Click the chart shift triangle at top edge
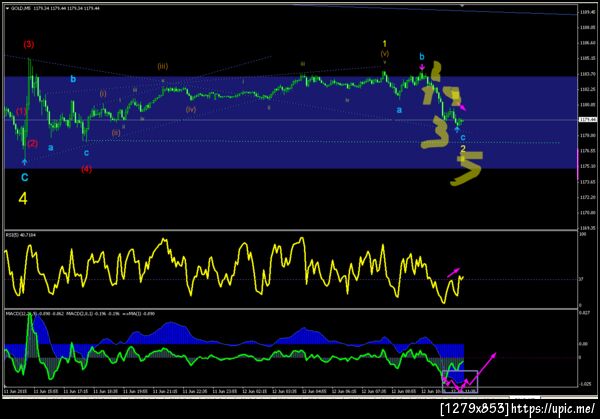This screenshot has width=600, height=419. [462, 6]
